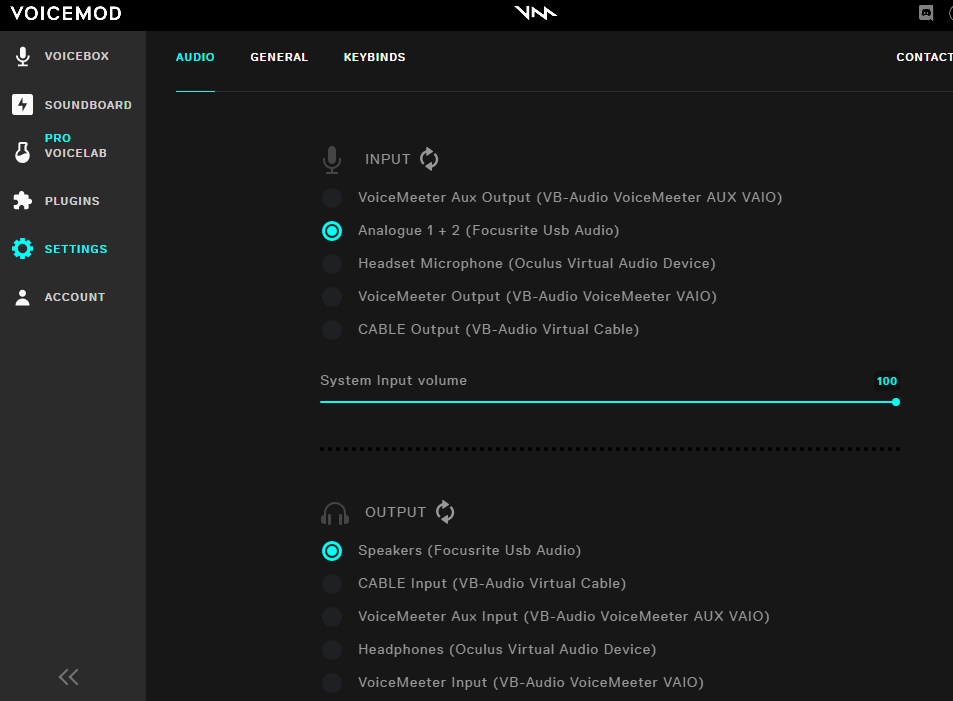953x701 pixels.
Task: Go to Voicebox section
Action: pyautogui.click(x=77, y=56)
